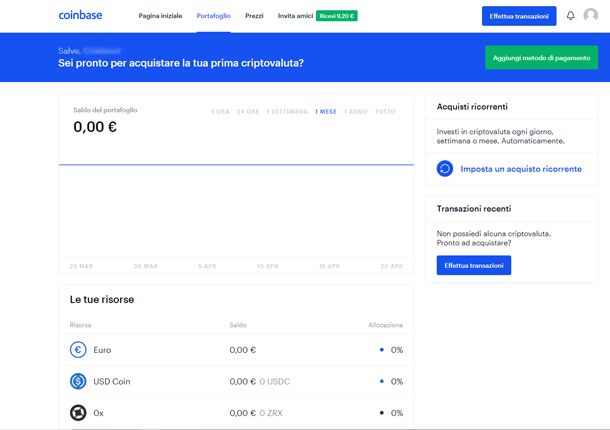Click the recurring purchase circular arrow icon
This screenshot has width=610, height=430.
(x=445, y=169)
